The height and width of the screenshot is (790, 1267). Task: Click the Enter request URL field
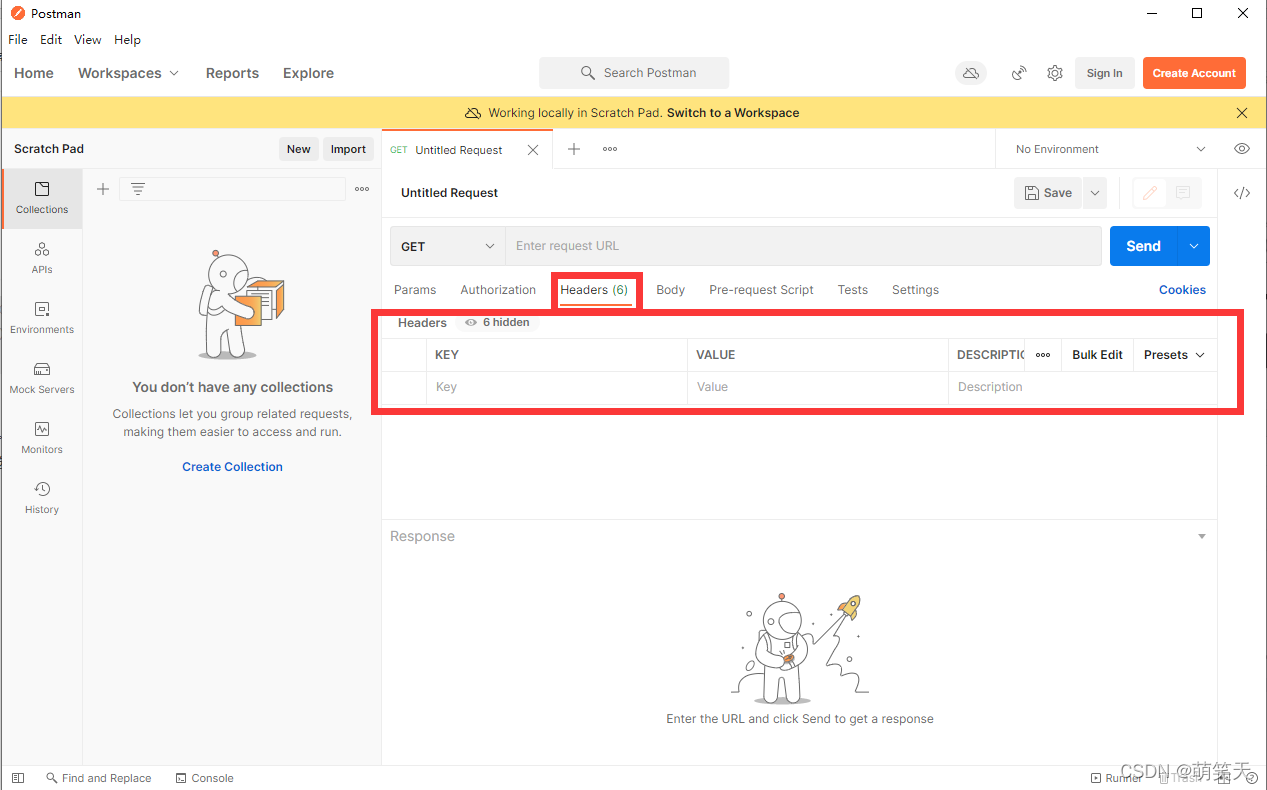point(803,246)
